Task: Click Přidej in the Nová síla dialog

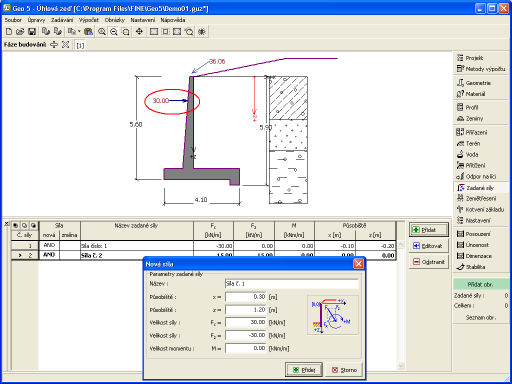Action: [x=304, y=370]
